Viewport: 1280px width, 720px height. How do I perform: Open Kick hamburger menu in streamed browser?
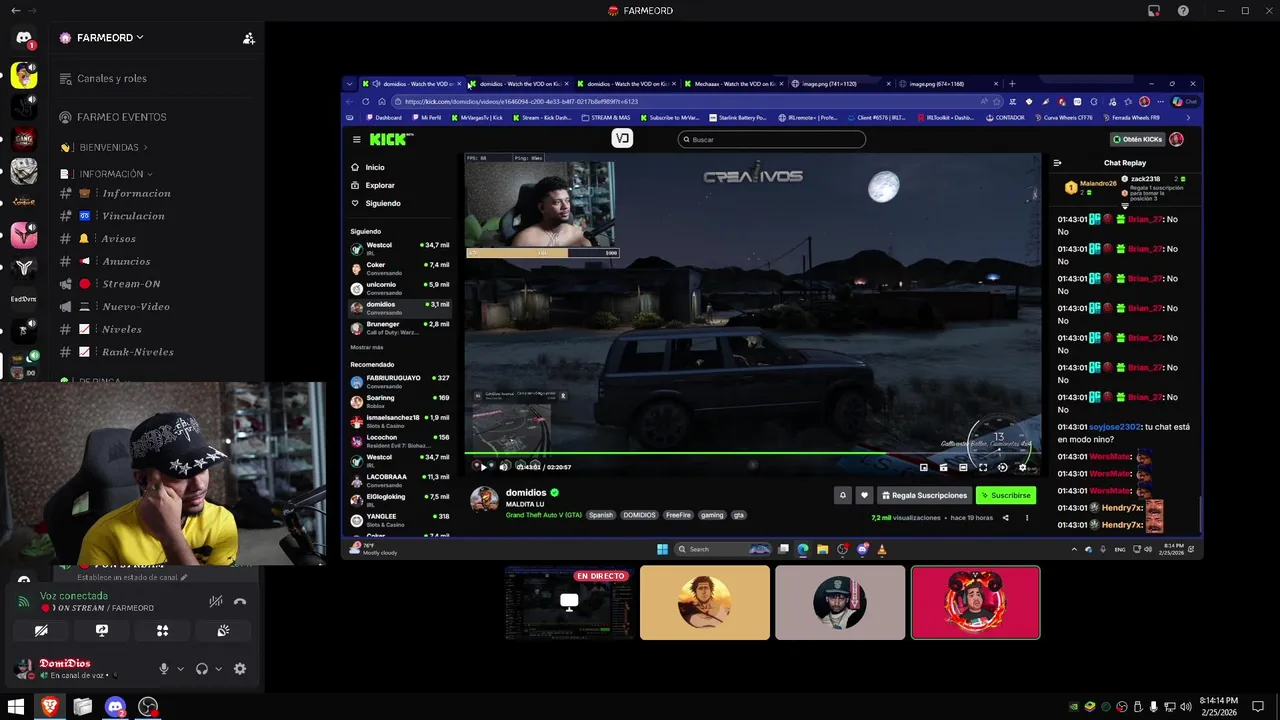point(356,140)
